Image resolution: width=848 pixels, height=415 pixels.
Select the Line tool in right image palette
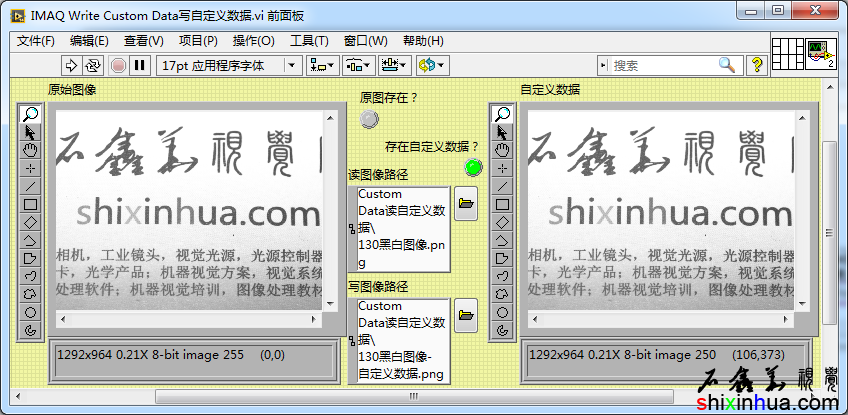tap(502, 187)
